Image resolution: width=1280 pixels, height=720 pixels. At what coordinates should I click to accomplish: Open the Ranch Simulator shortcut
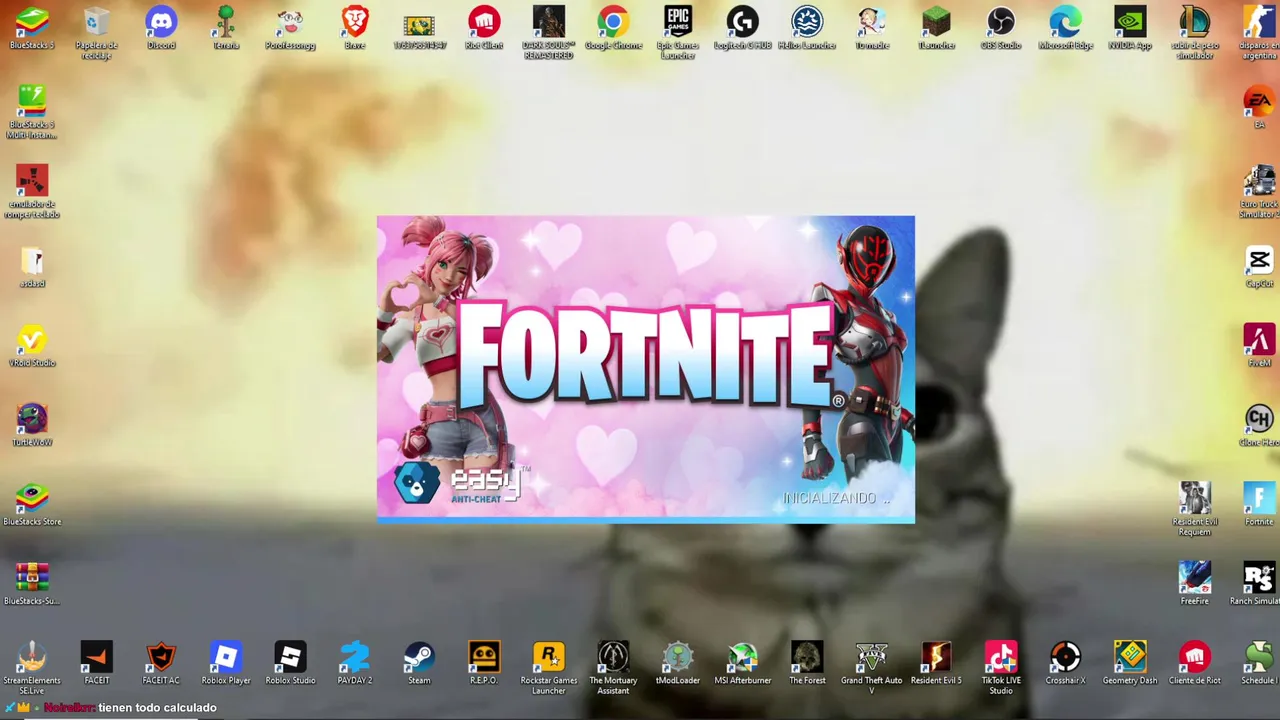[1256, 583]
